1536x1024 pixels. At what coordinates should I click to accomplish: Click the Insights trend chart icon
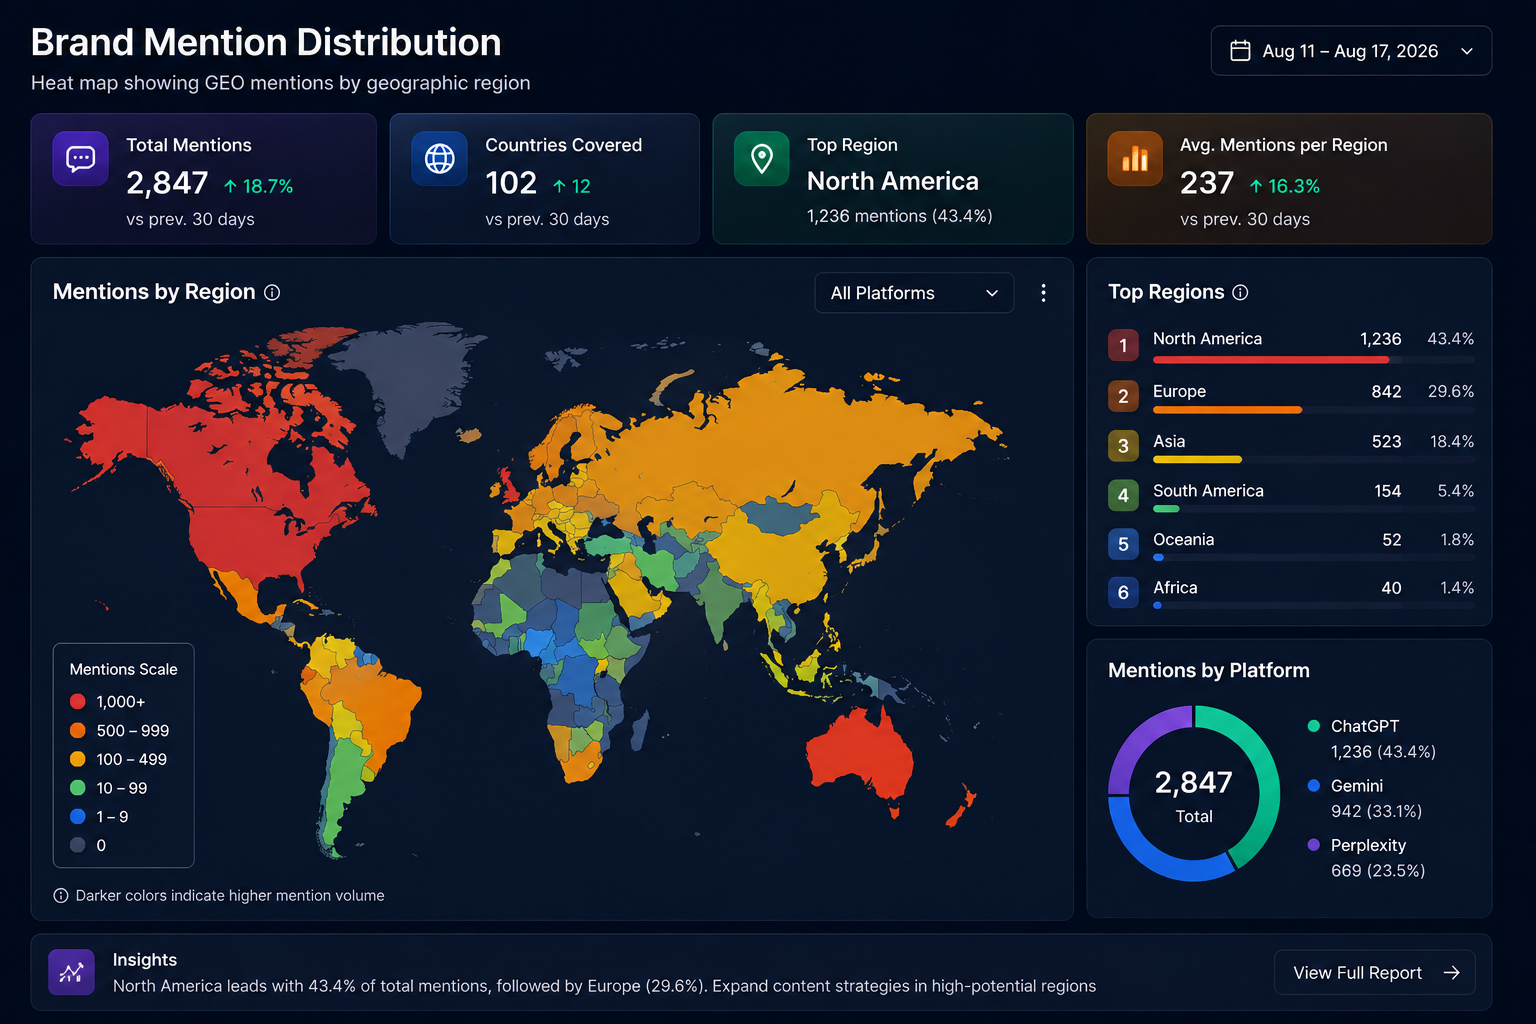(72, 972)
